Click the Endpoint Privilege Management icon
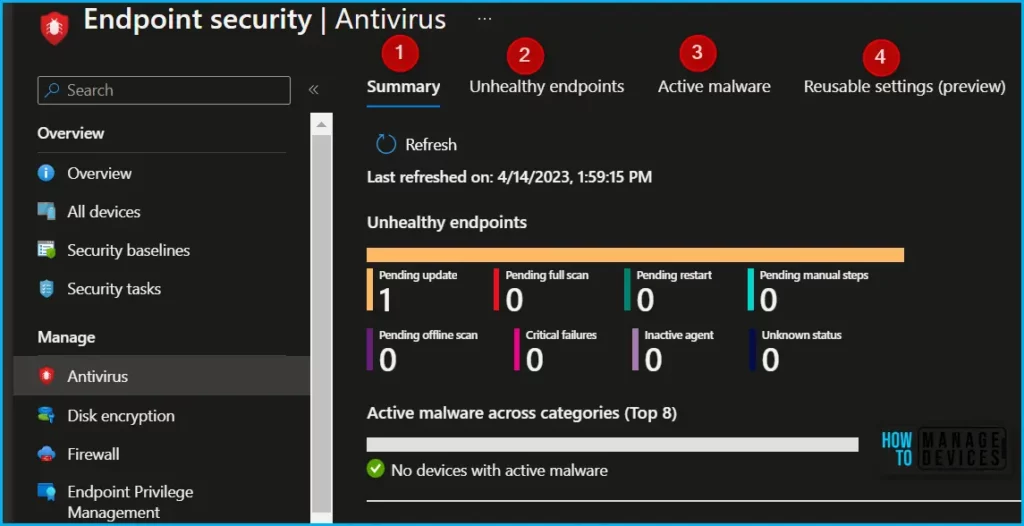 pos(46,492)
